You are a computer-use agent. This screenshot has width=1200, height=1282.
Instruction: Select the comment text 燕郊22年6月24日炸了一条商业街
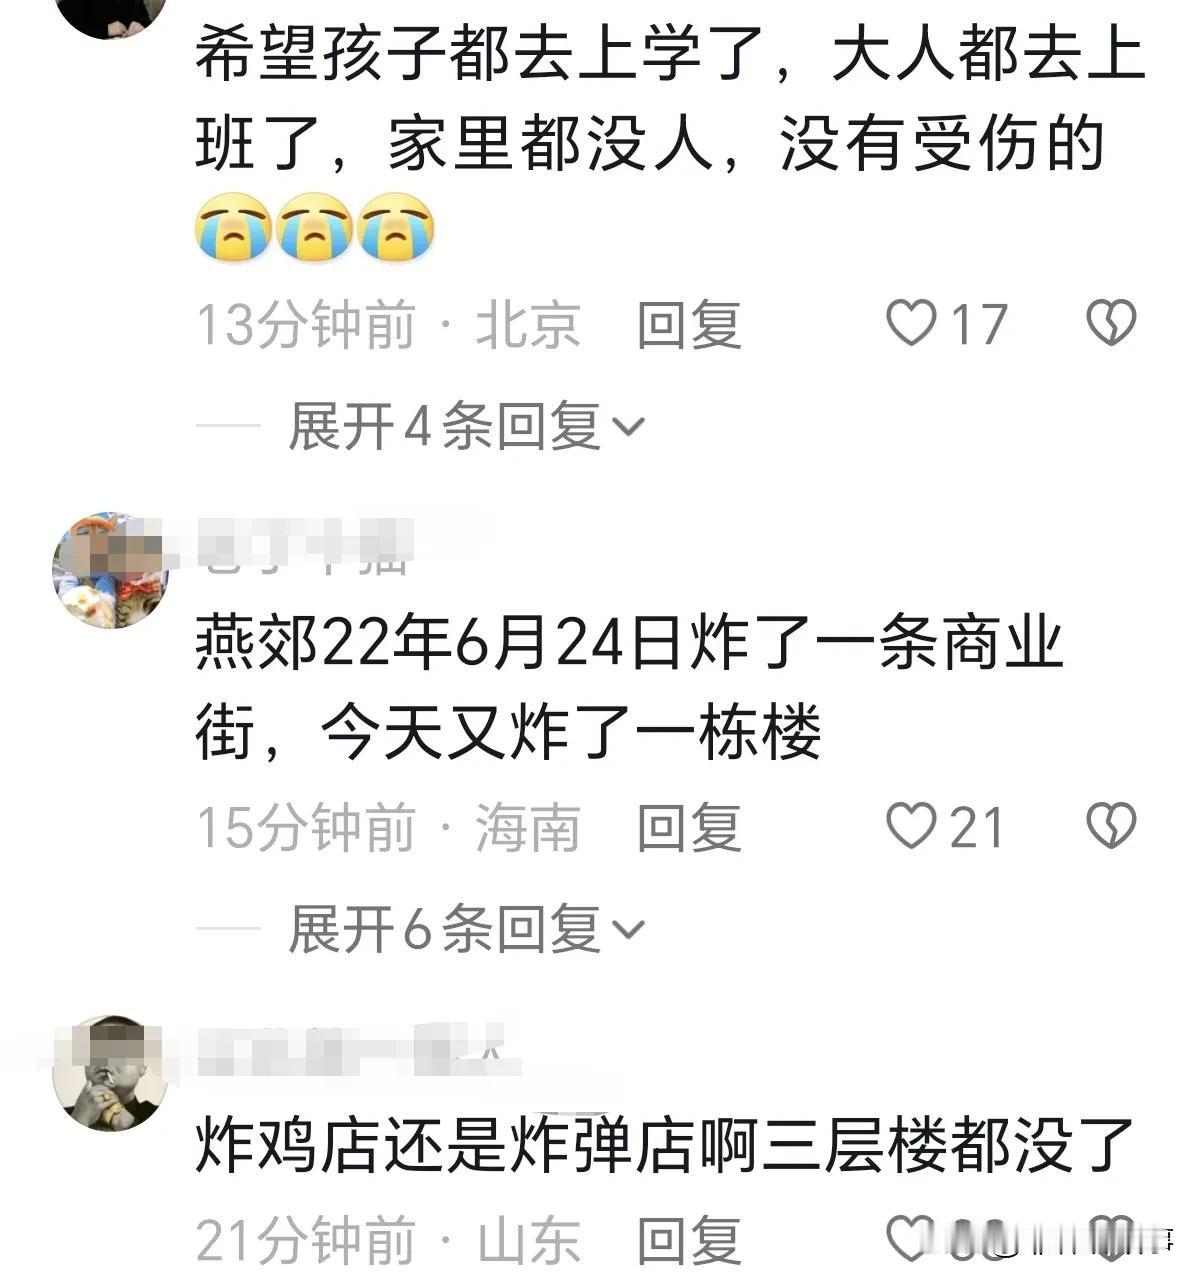(629, 688)
